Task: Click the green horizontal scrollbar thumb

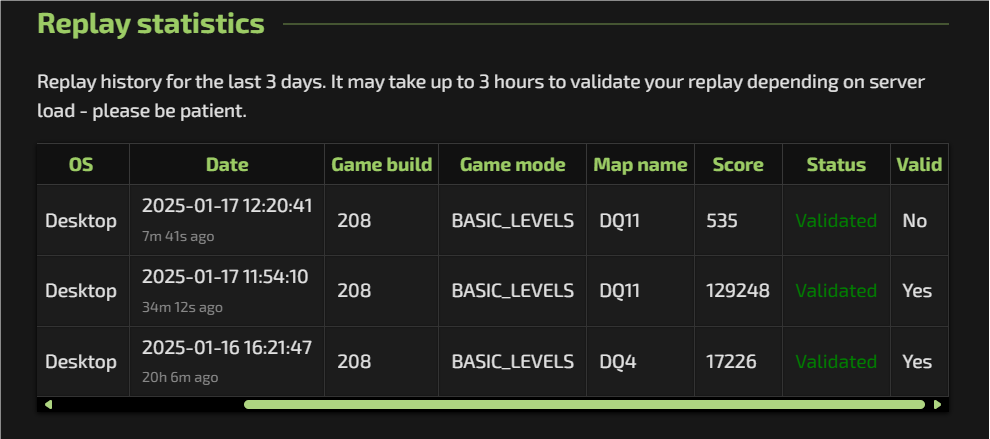Action: [584, 405]
